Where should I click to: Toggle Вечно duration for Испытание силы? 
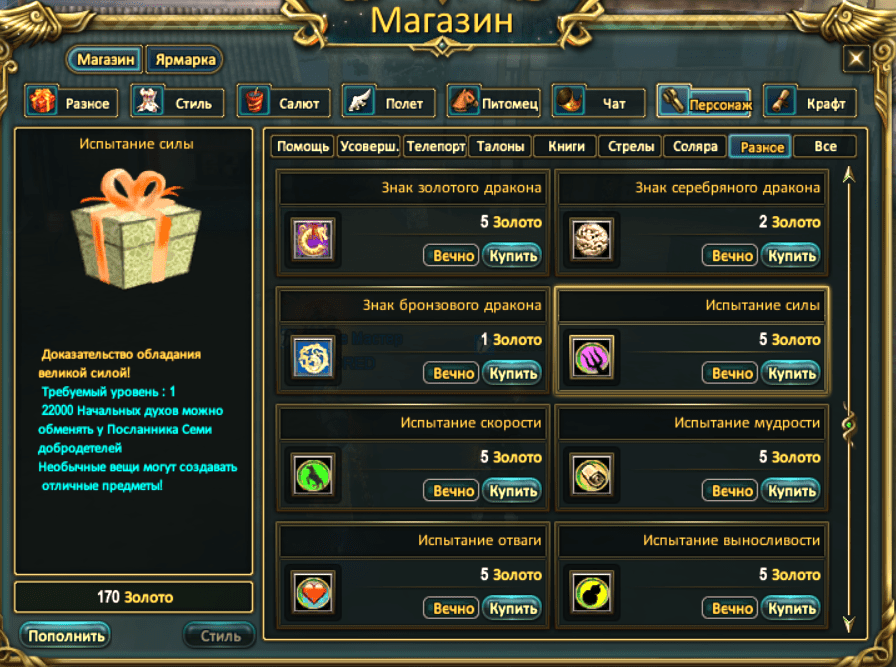click(730, 373)
